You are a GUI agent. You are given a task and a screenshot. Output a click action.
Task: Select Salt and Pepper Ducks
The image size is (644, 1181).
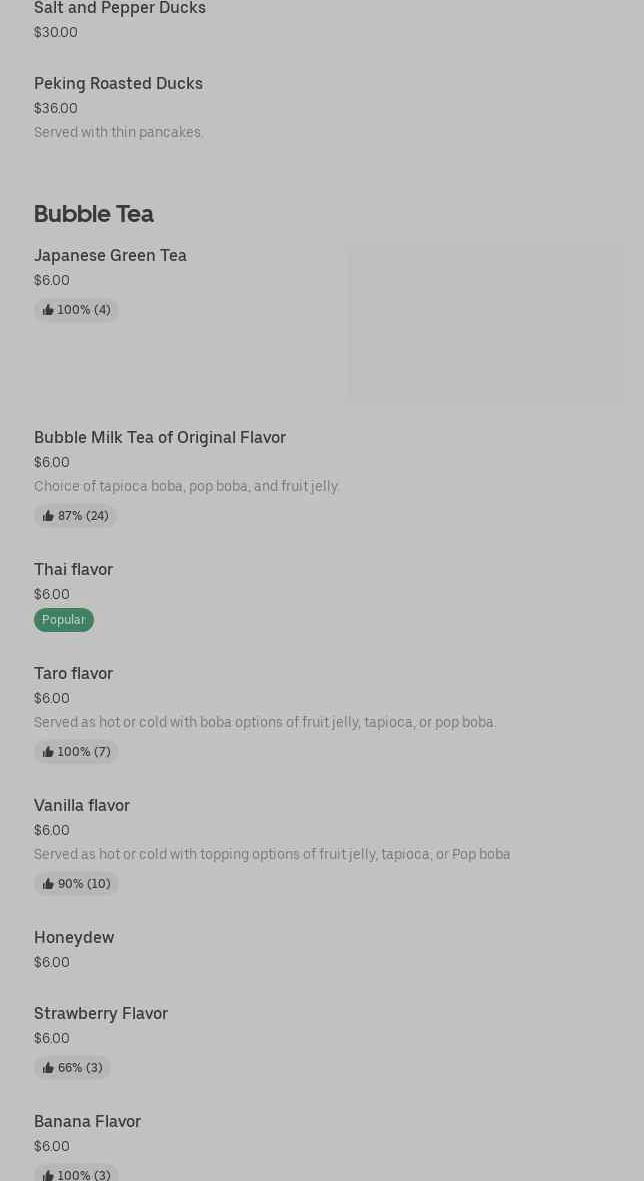tap(120, 9)
